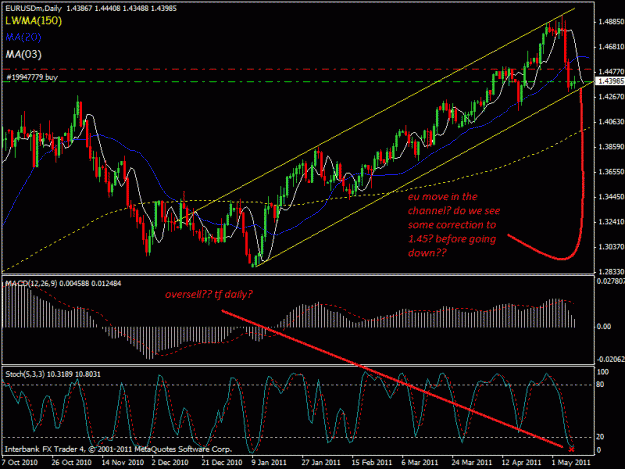
Task: Click the 1.34450 price scale label
Action: (x=611, y=197)
